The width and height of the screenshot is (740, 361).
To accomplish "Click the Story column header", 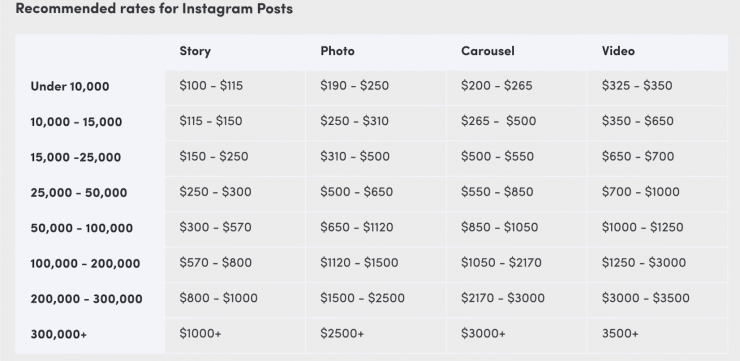I will tap(195, 51).
